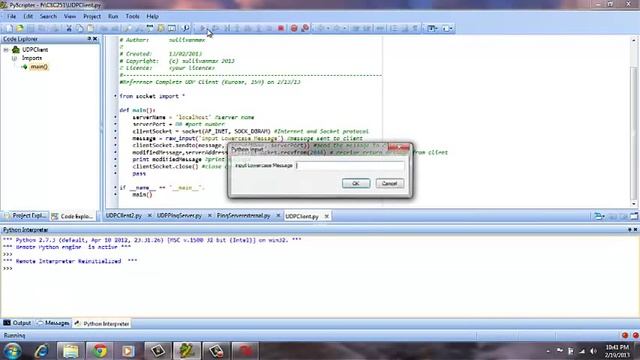Open the Search menu
The height and width of the screenshot is (360, 640).
pos(48,16)
